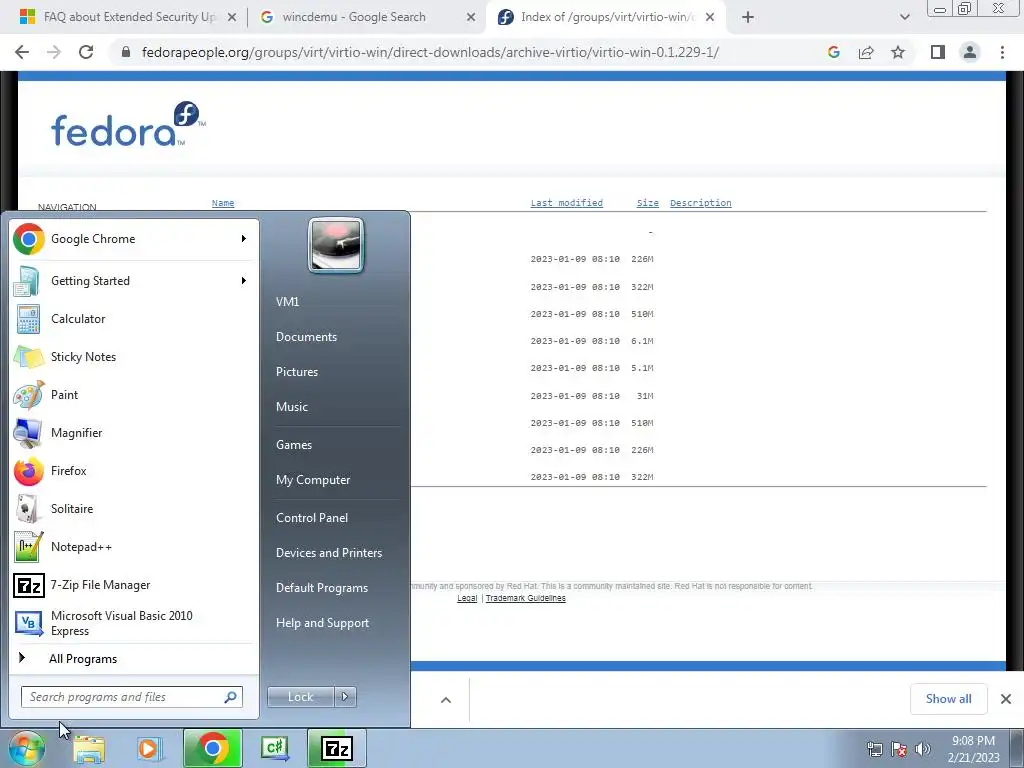Switch to Chrome on taskbar
Screen dimensions: 1024x768
click(212, 748)
